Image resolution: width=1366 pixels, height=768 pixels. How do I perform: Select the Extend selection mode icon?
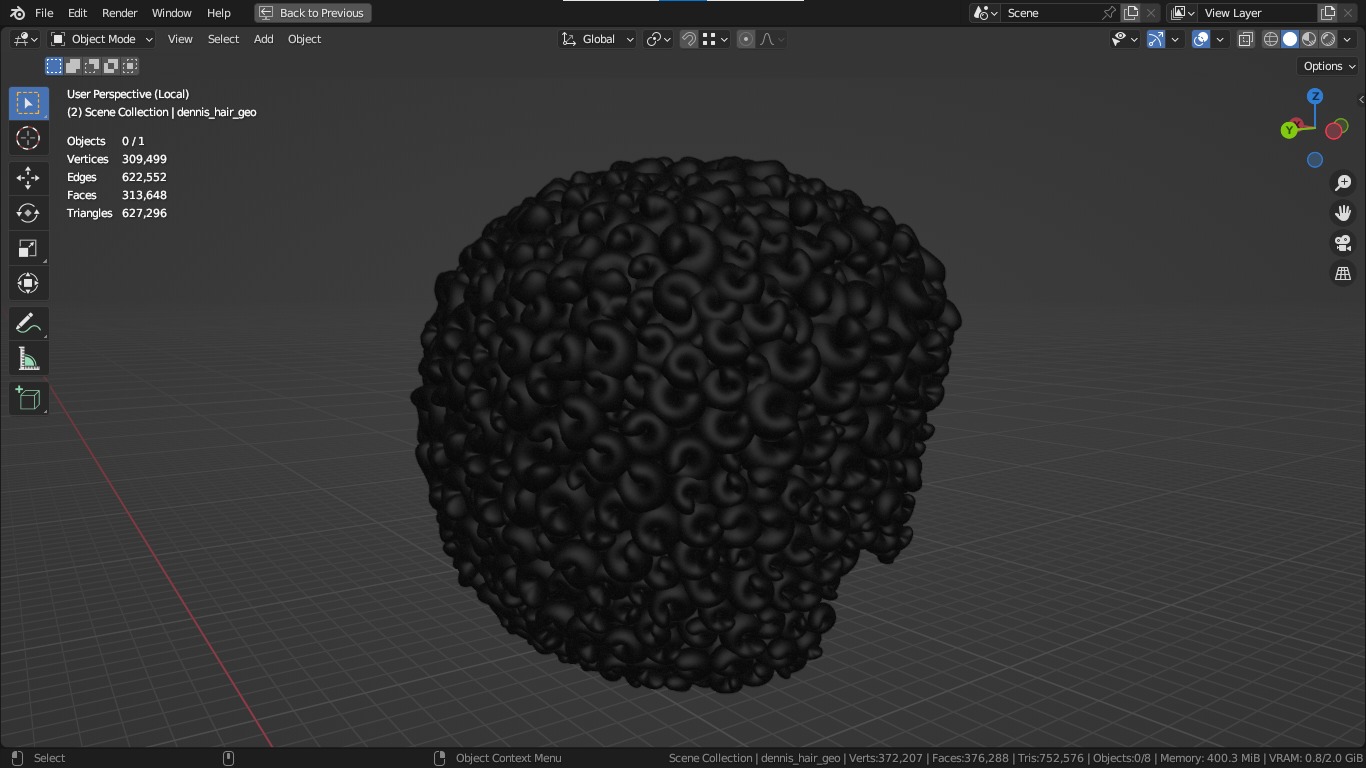tap(73, 66)
